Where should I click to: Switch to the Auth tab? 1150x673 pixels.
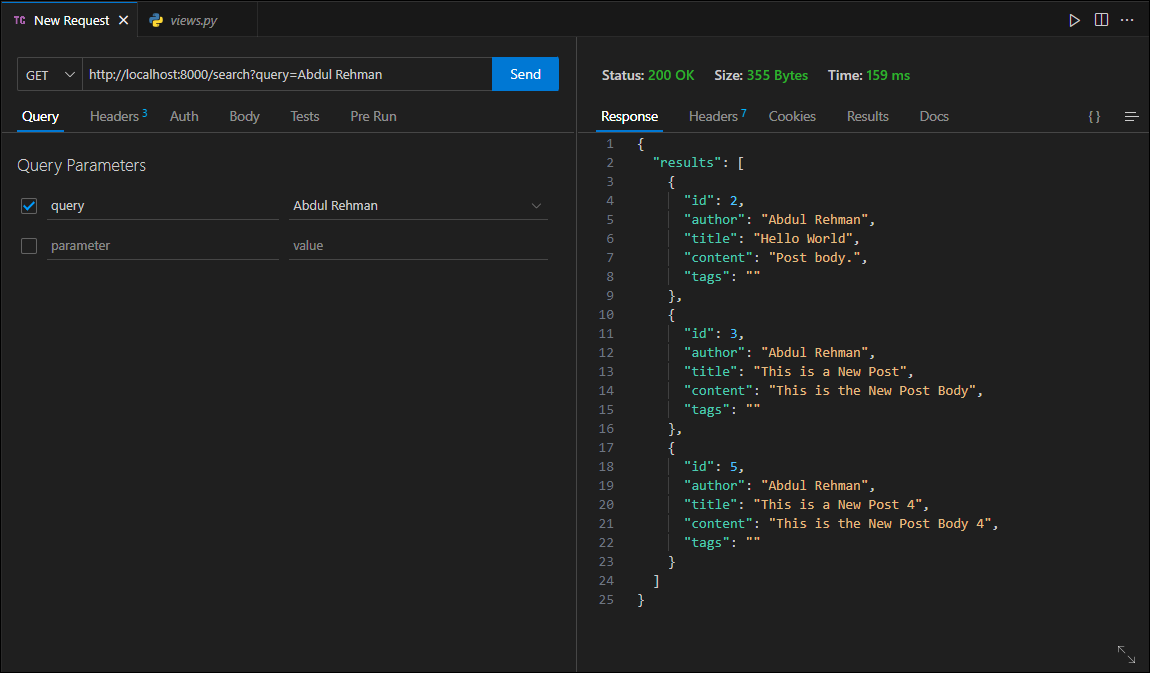184,117
